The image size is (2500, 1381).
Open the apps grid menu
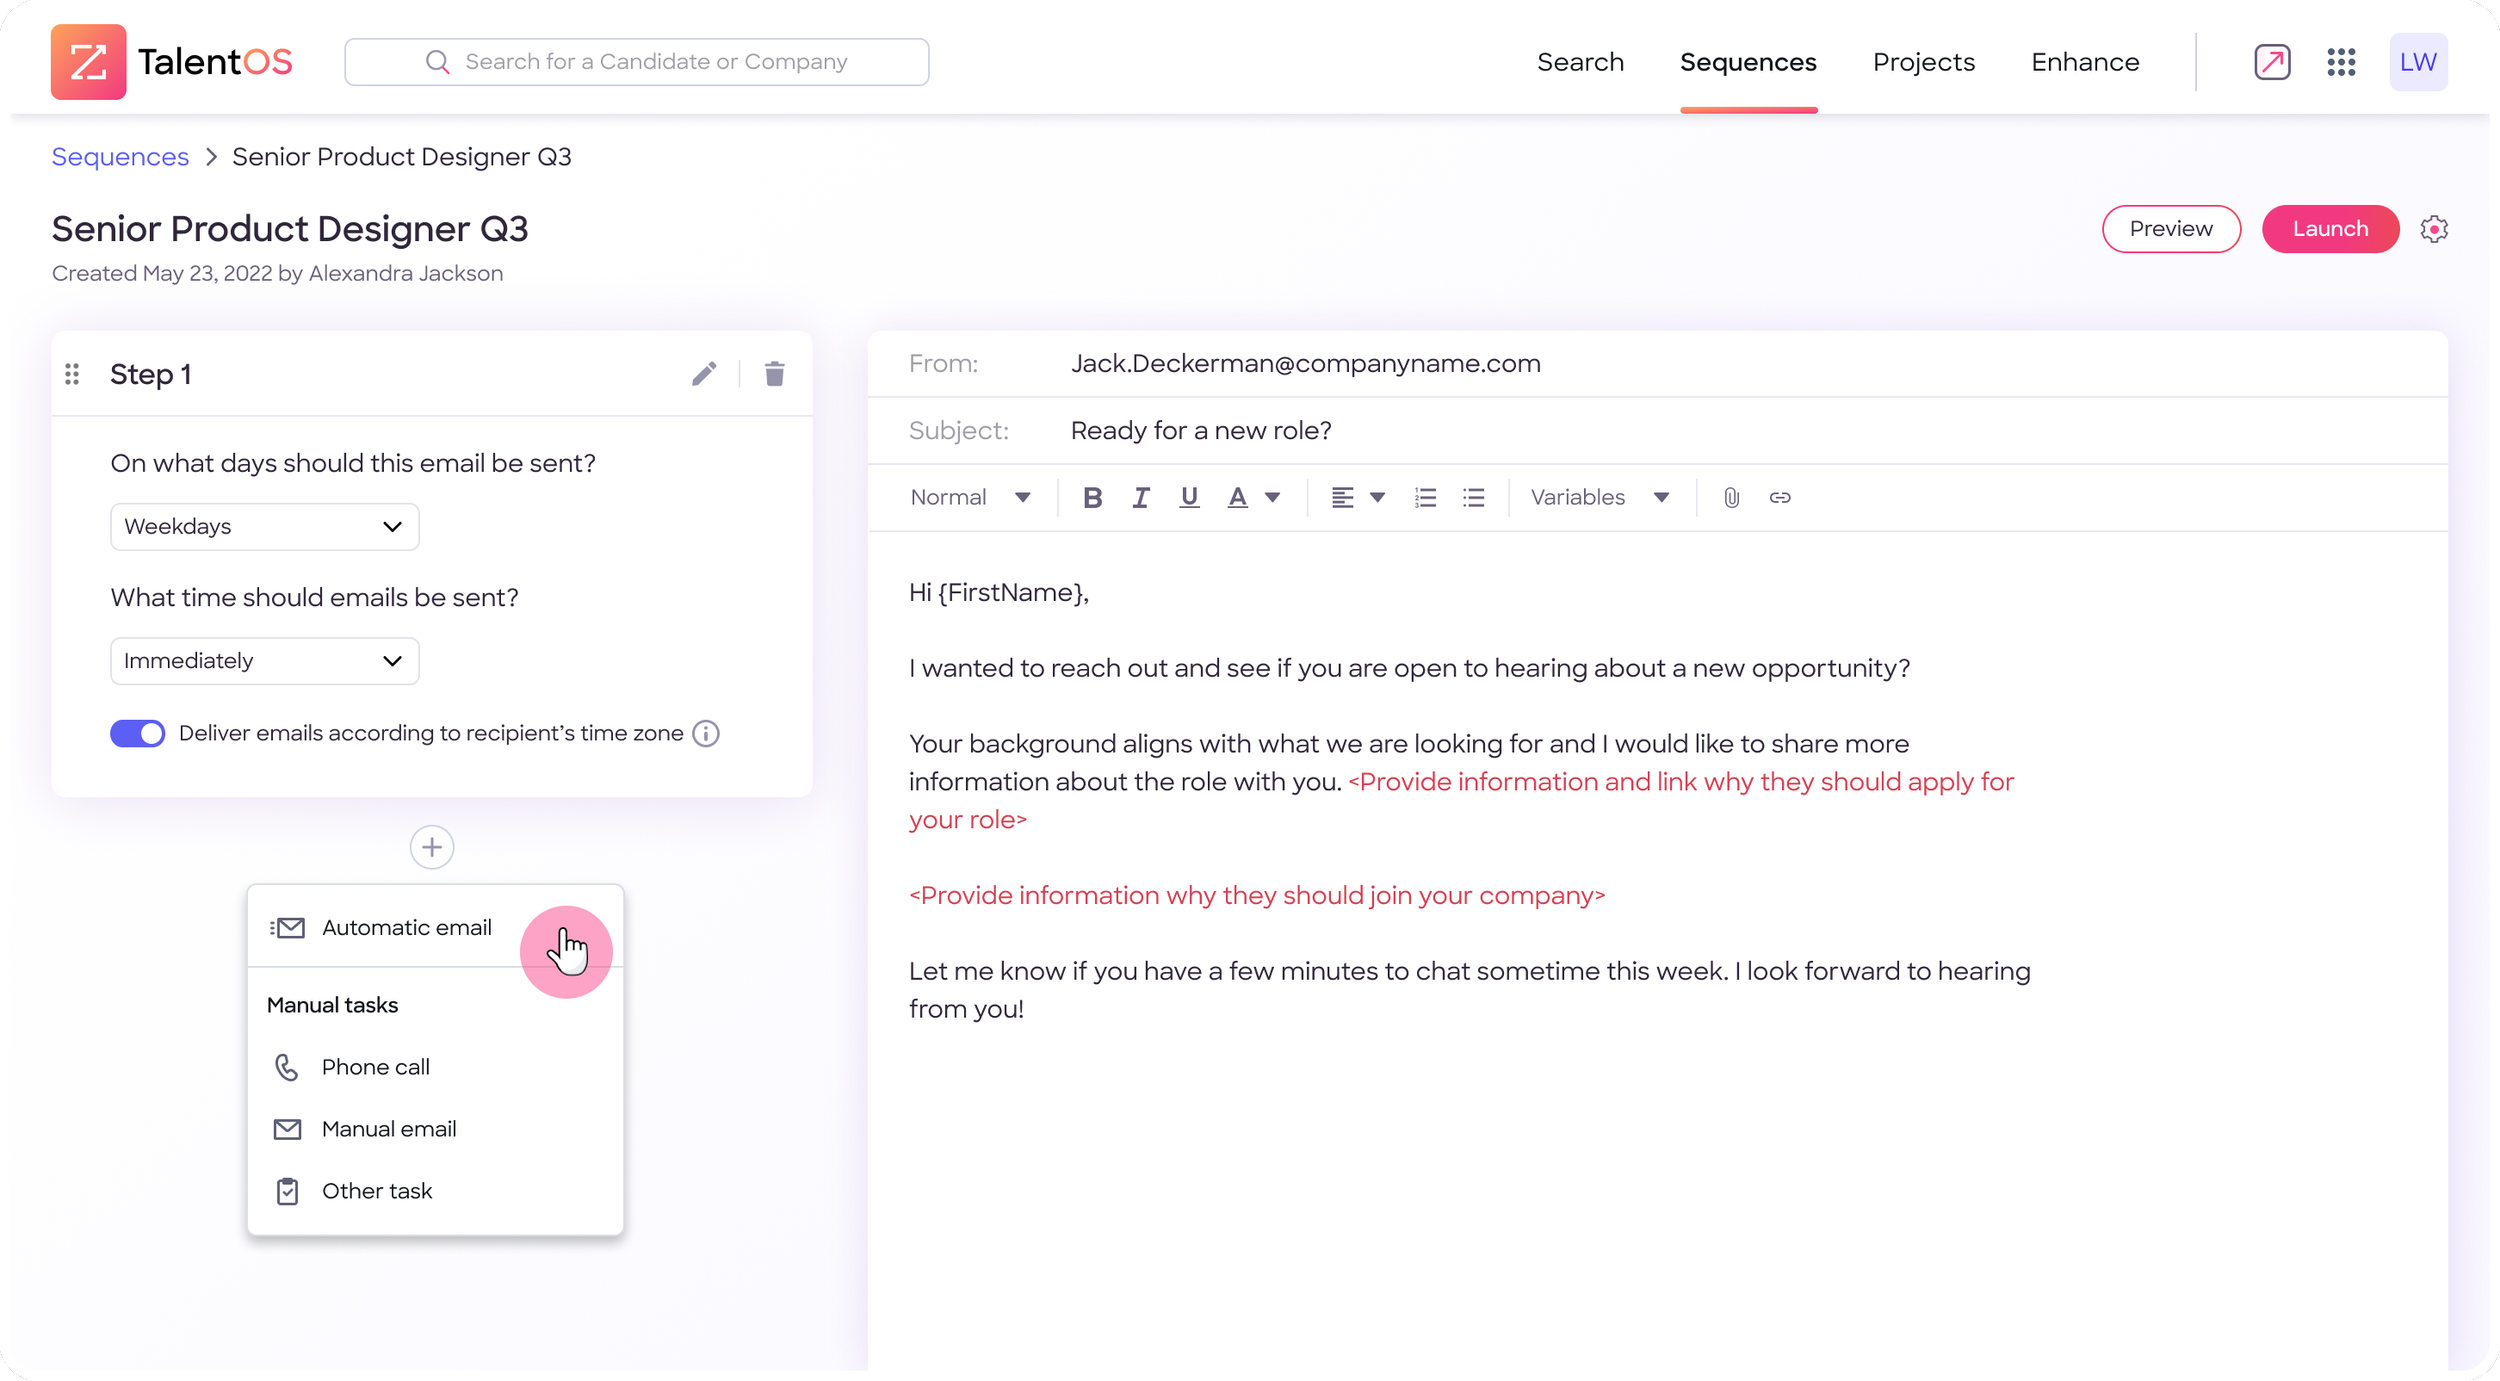(2341, 62)
